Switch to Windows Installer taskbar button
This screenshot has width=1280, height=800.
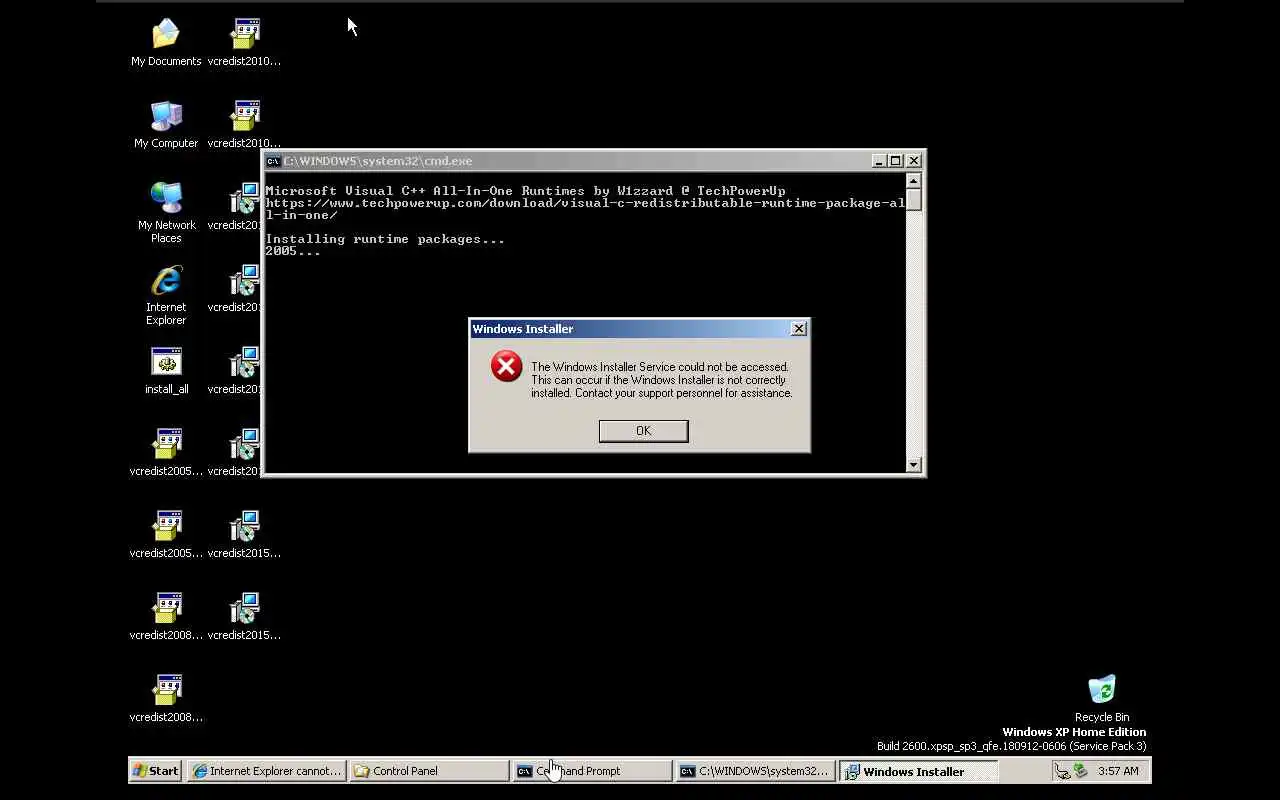(x=918, y=771)
